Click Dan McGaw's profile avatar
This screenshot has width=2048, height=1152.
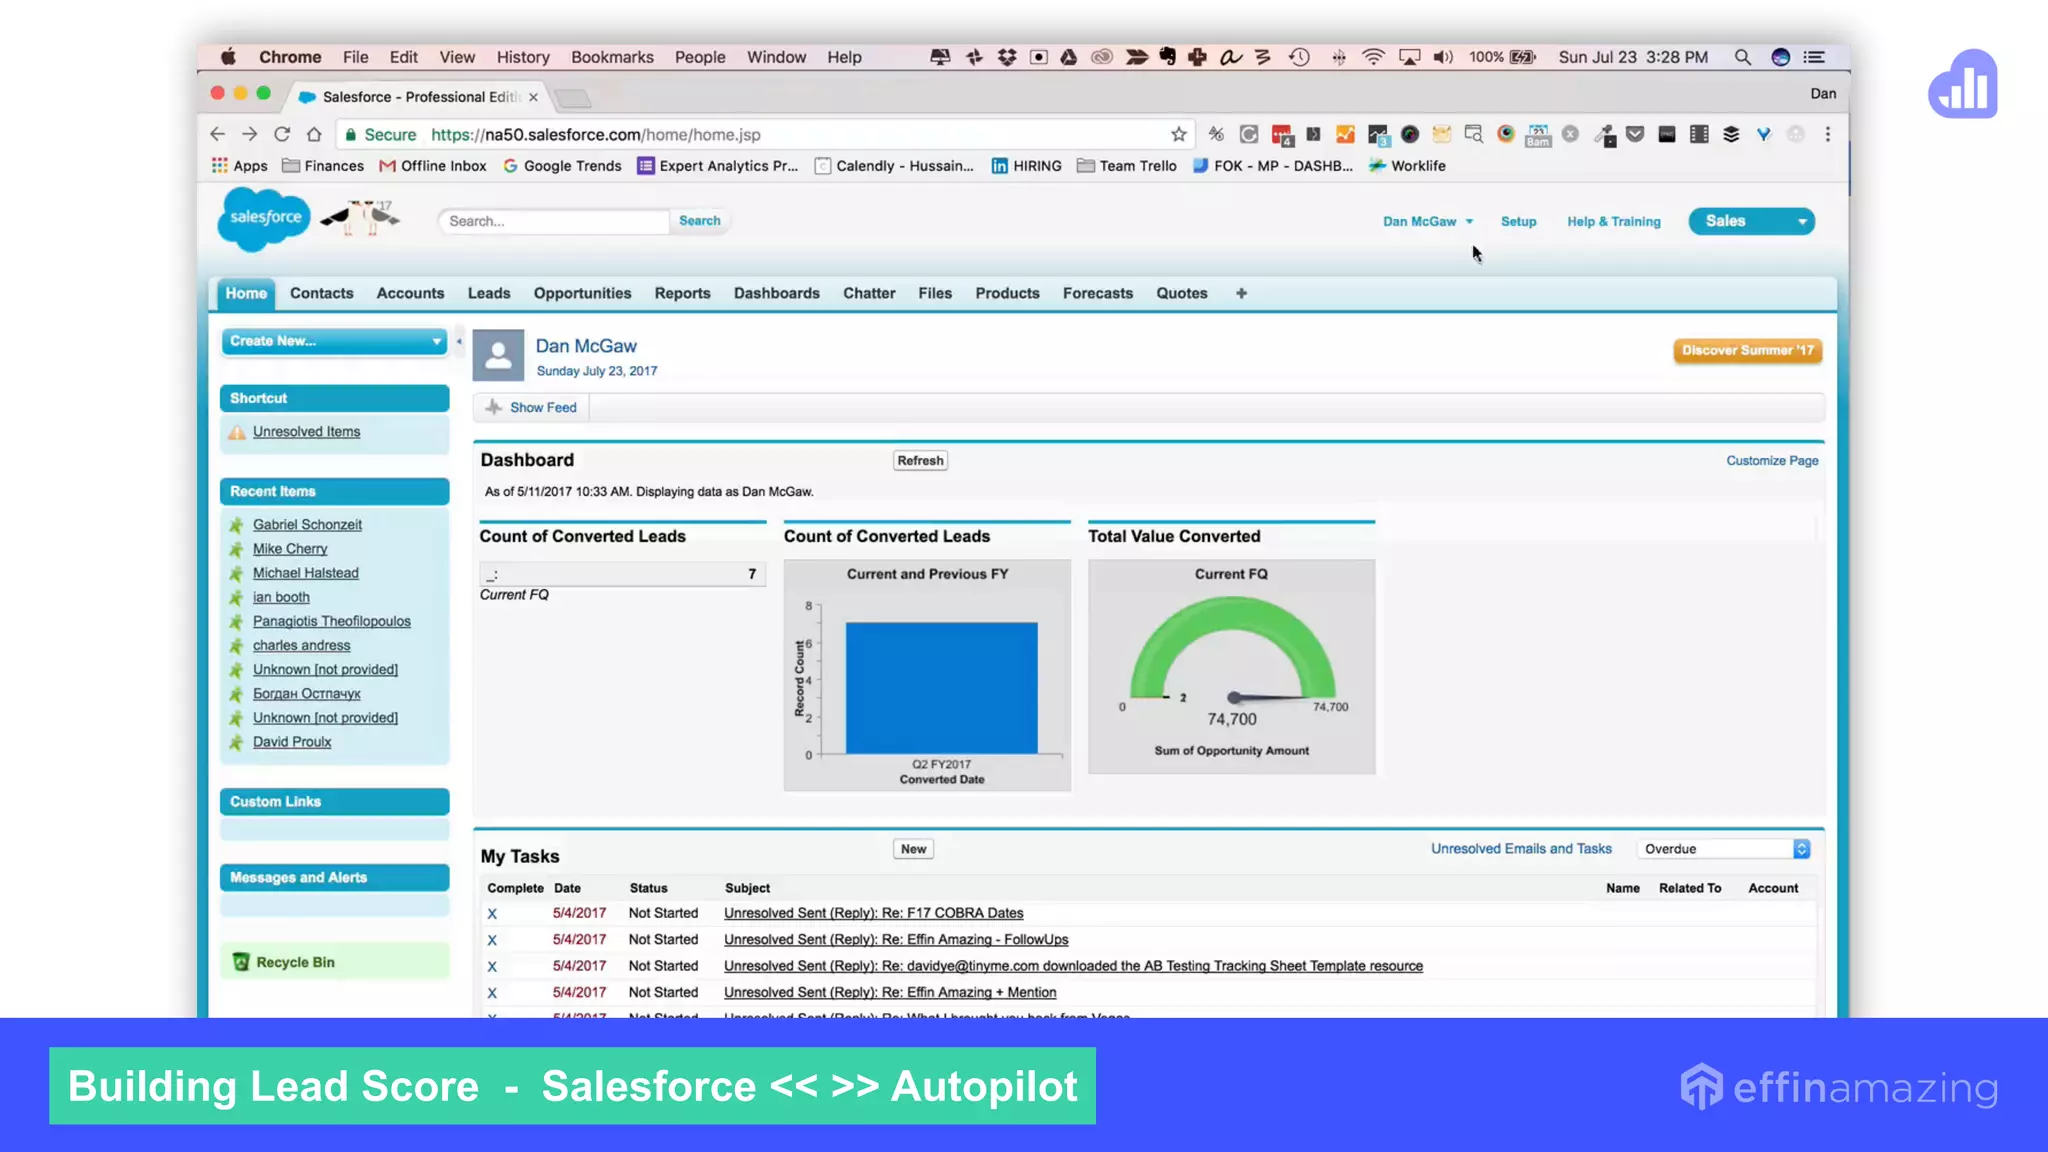tap(498, 355)
